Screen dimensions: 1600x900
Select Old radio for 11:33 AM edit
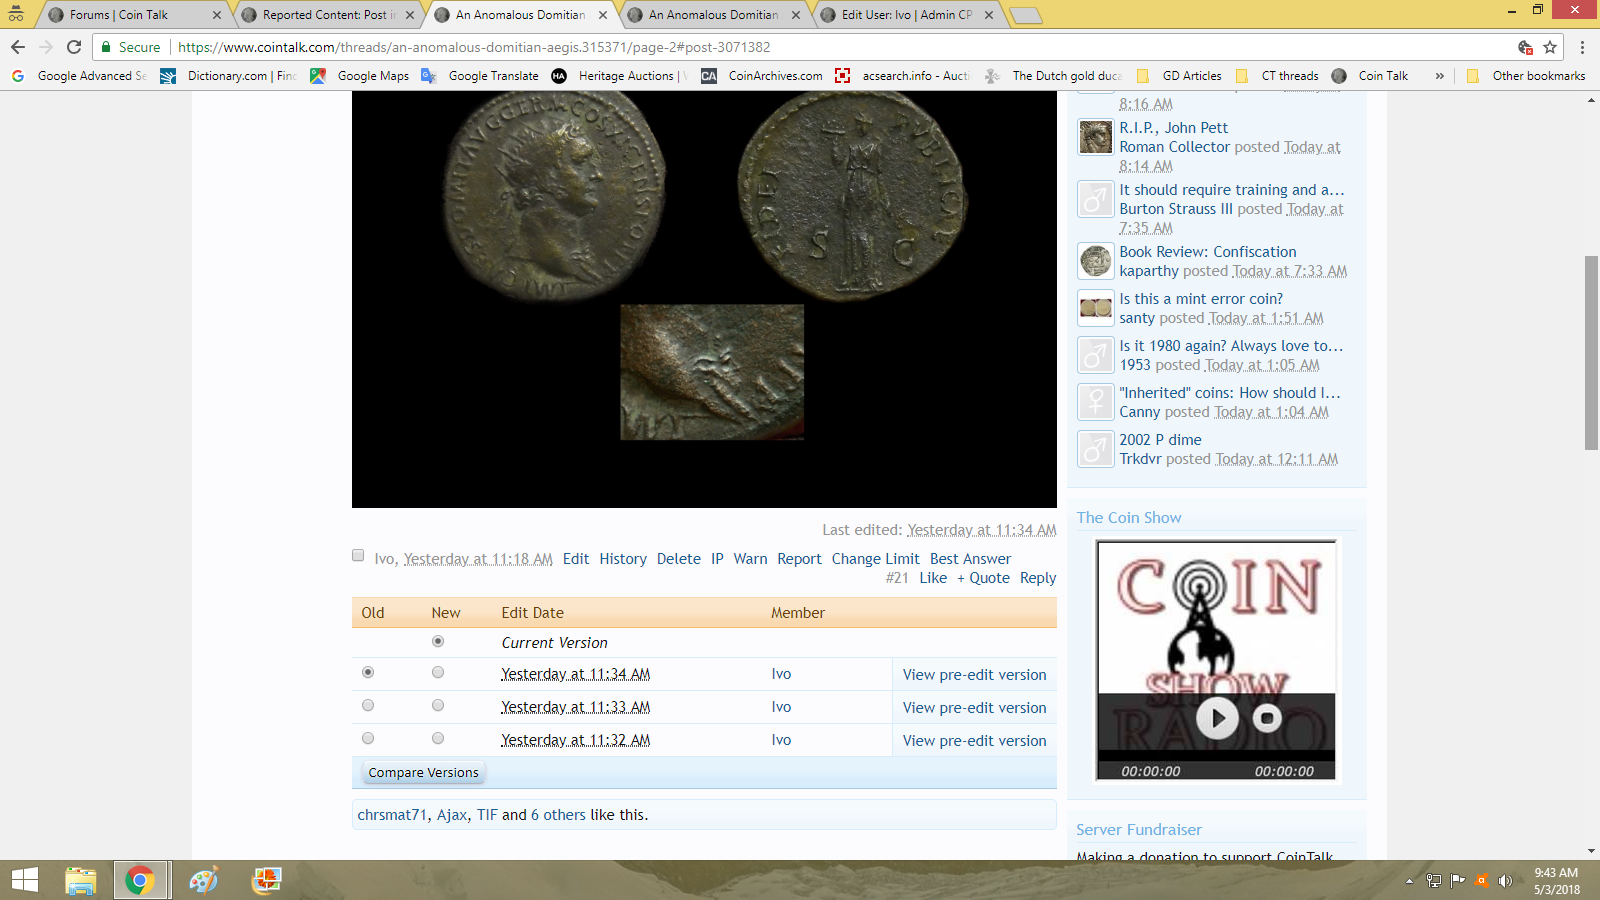[x=368, y=706]
